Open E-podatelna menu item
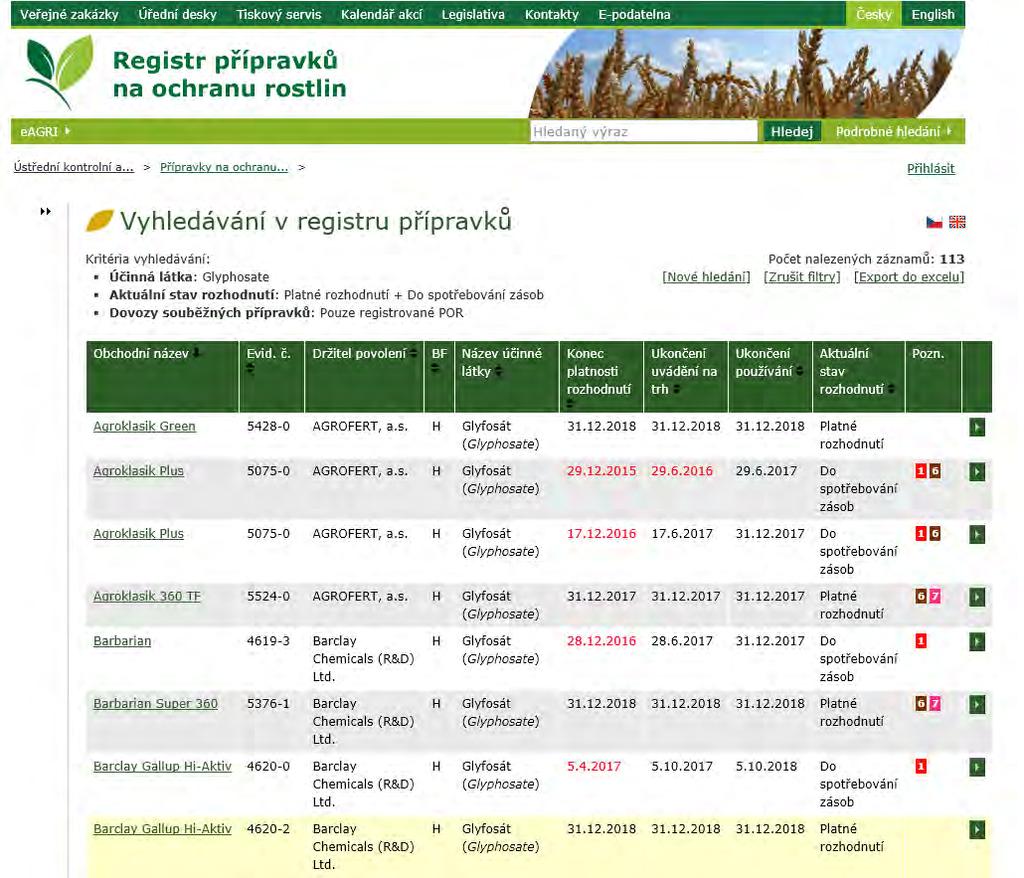Screen dimensions: 1024x878 [634, 14]
